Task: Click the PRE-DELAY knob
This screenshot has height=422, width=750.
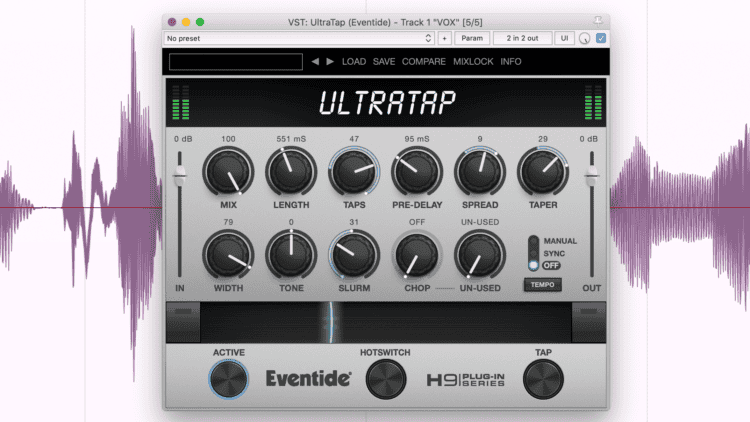Action: pos(417,172)
